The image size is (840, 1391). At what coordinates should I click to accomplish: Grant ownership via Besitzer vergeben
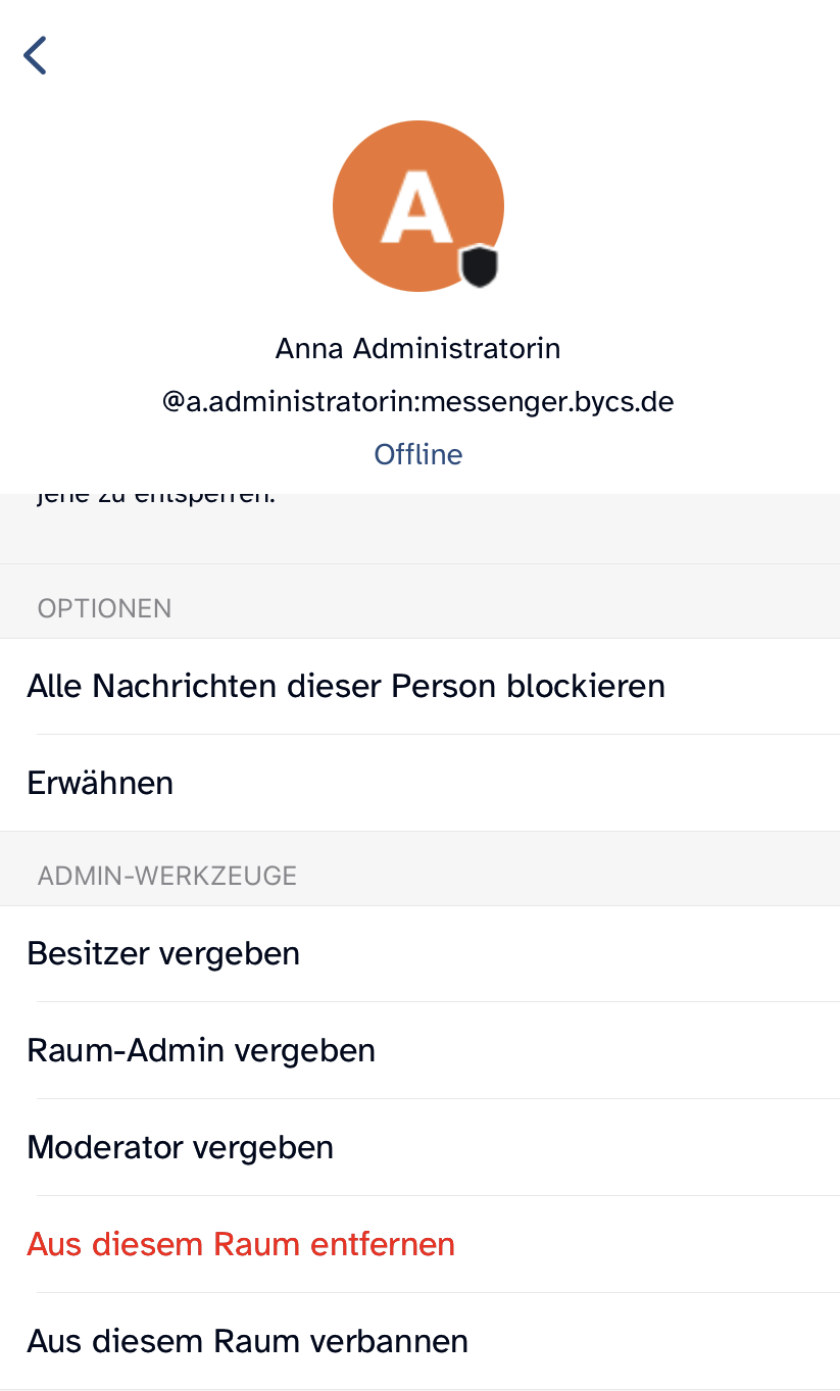(163, 953)
